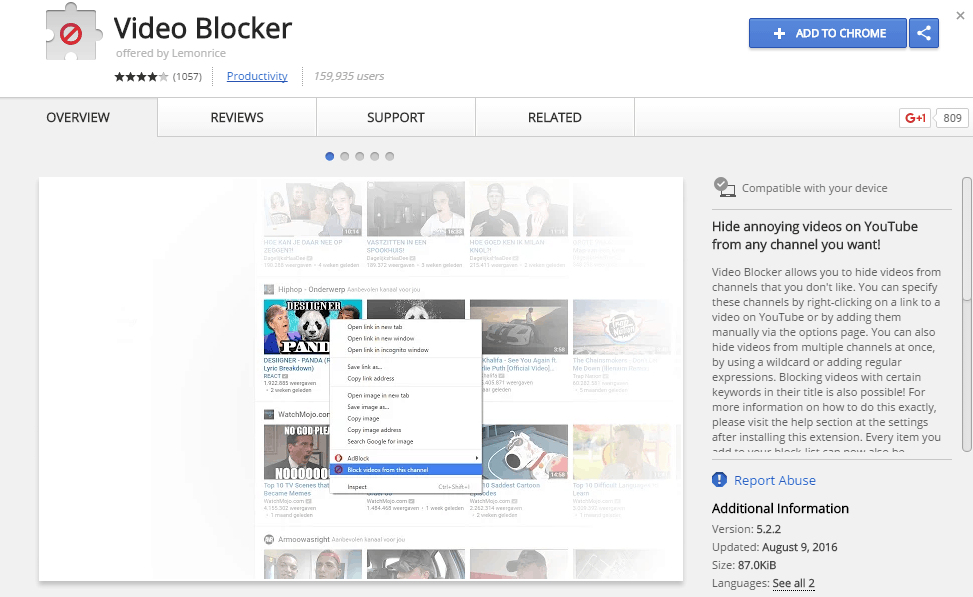The image size is (973, 597).
Task: Click the 809 count next to G+1
Action: 952,118
